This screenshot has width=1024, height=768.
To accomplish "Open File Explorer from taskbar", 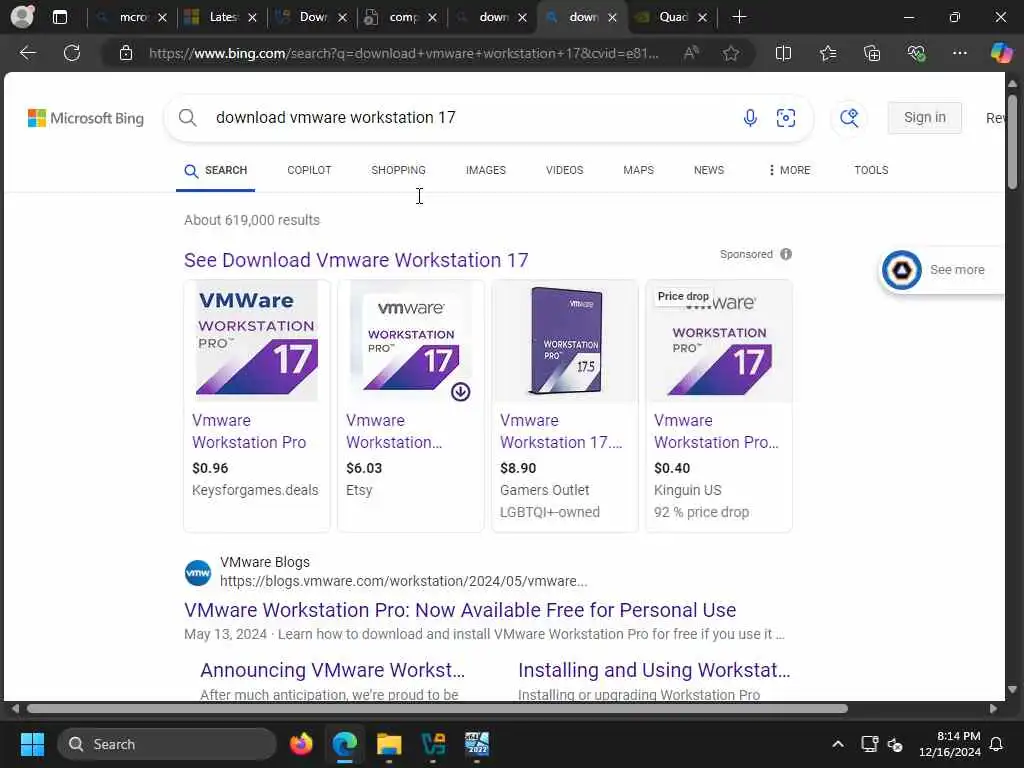I will [389, 744].
